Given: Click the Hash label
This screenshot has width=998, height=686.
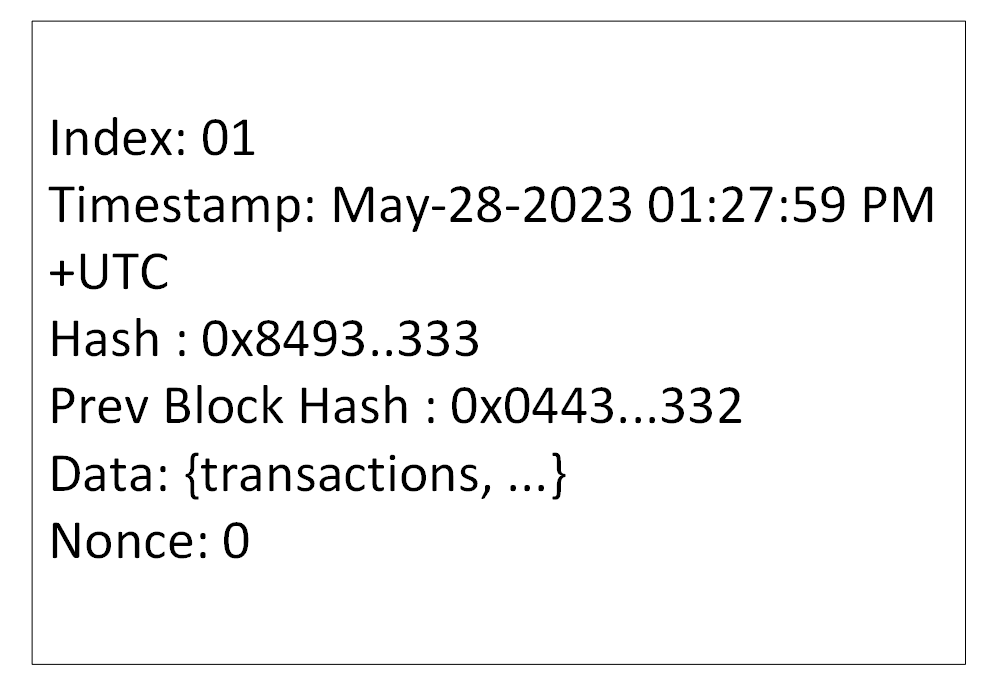Looking at the screenshot, I should click(104, 339).
